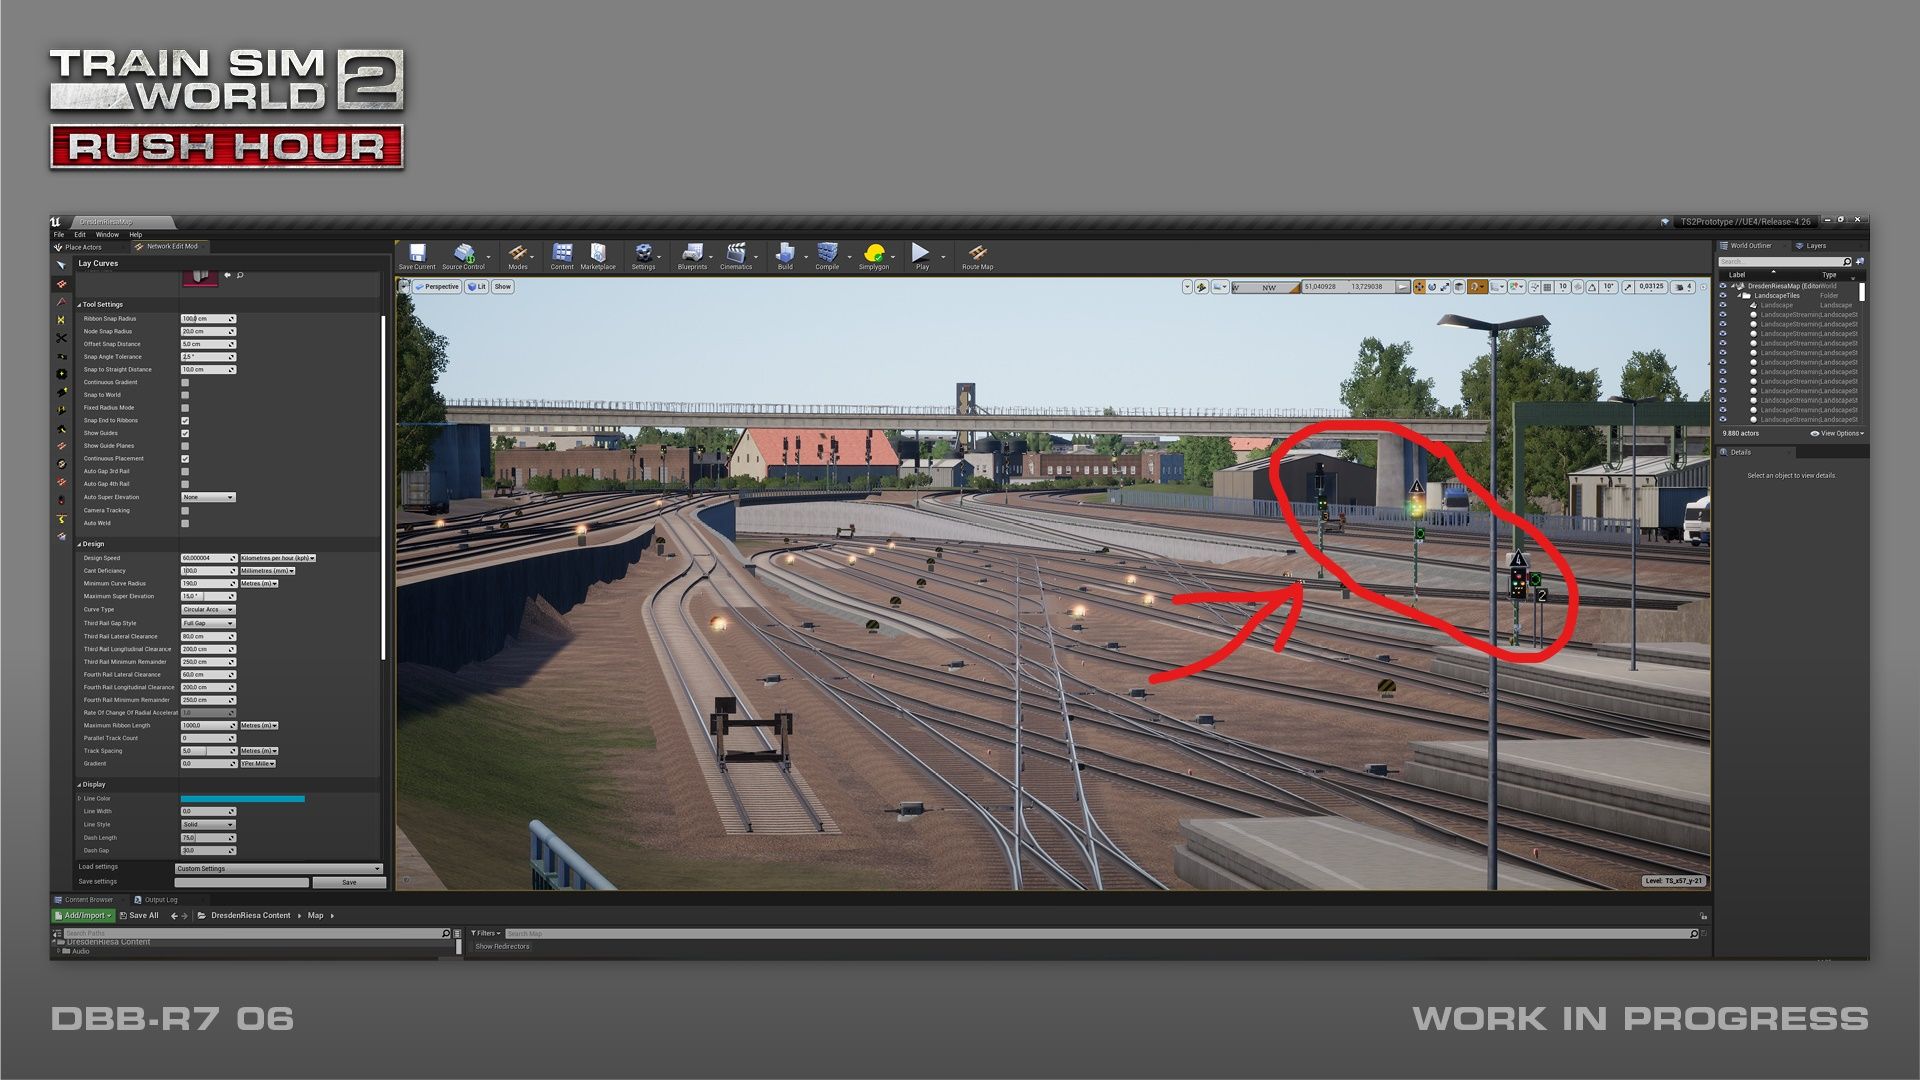Enable the Continuous Gradient checkbox
Screen dimensions: 1920x1080
(185, 383)
